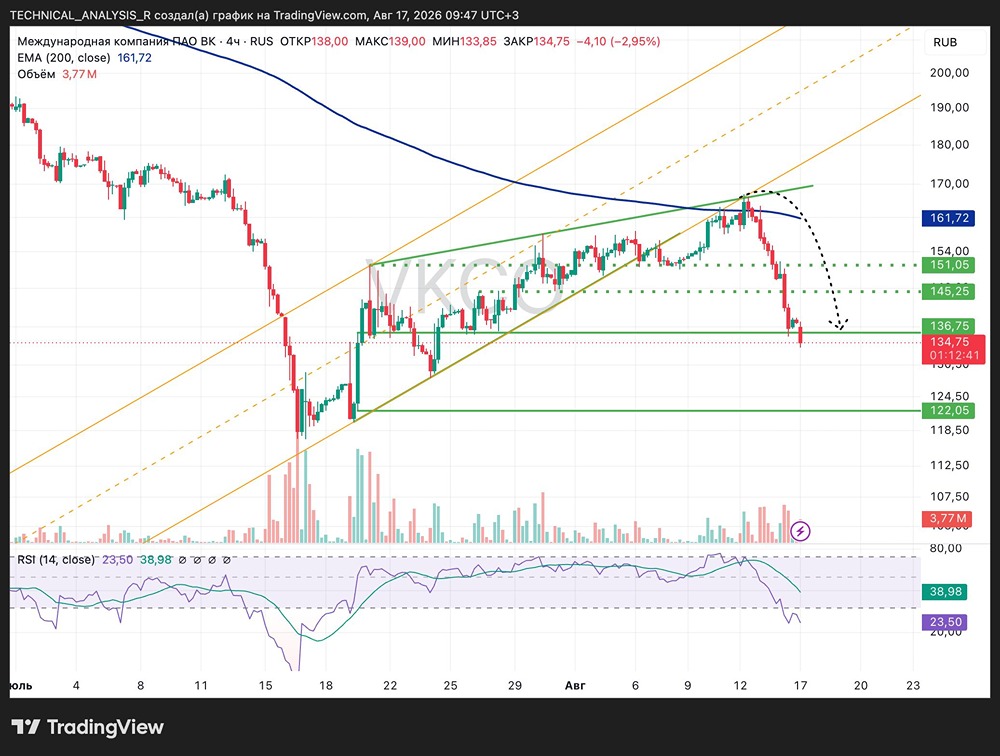
Task: Click the EMA (200, close) indicator legend
Action: (x=64, y=58)
